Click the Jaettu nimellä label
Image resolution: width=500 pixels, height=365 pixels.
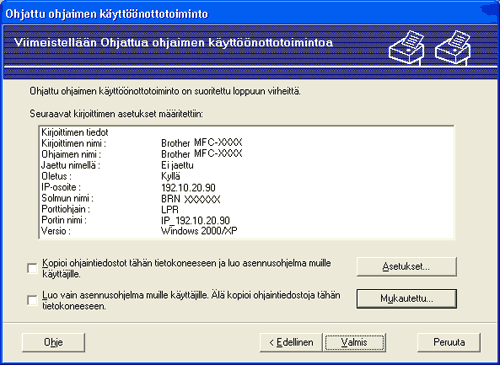coord(71,165)
